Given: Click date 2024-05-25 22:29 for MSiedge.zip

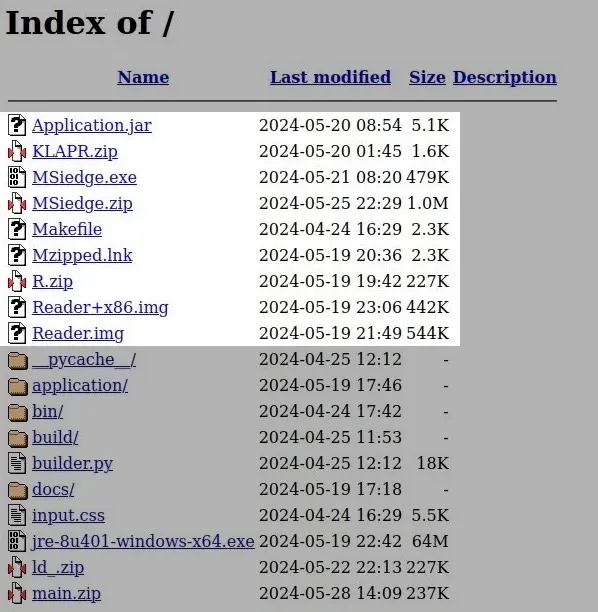Looking at the screenshot, I should (330, 203).
